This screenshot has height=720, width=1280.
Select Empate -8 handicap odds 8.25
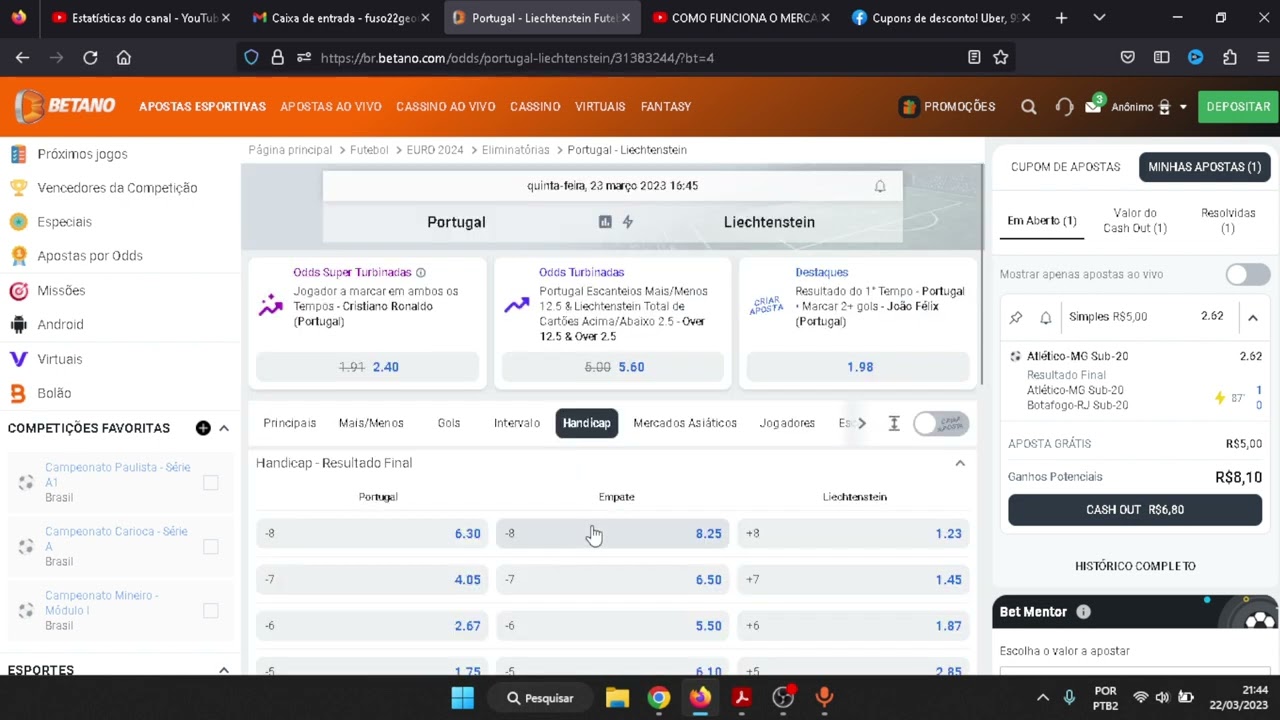[x=612, y=534]
